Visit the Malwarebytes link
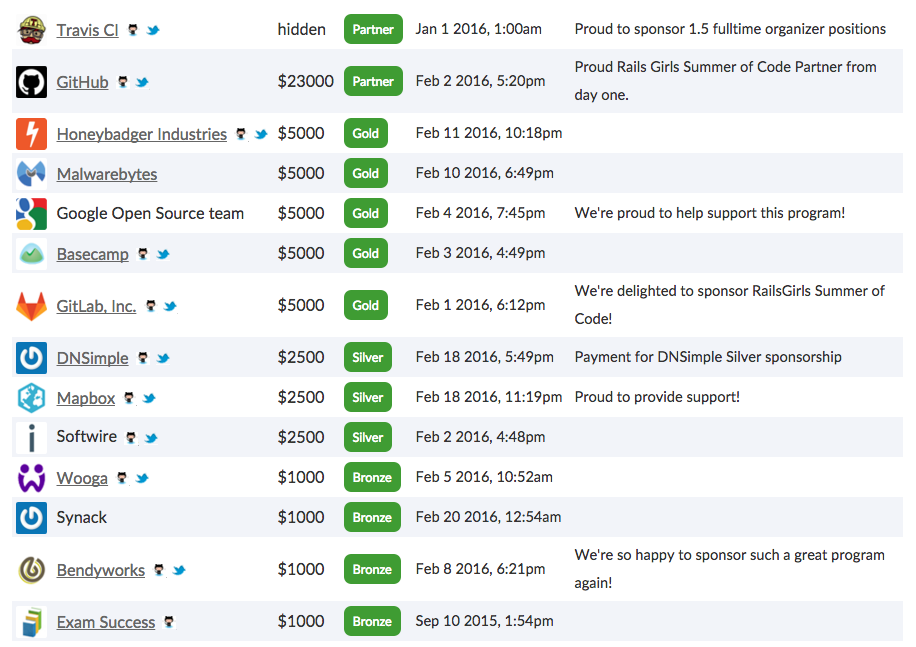Image resolution: width=916 pixels, height=647 pixels. 107,174
